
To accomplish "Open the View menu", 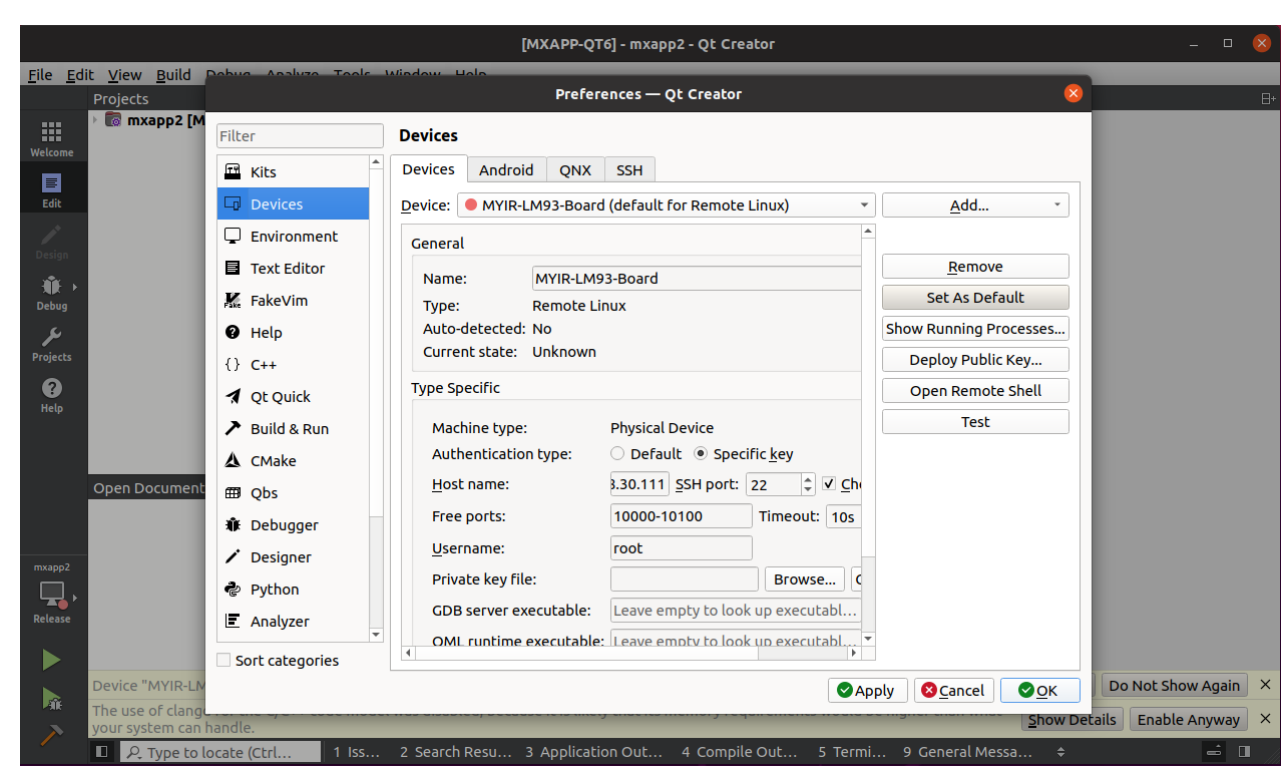I will coord(125,75).
